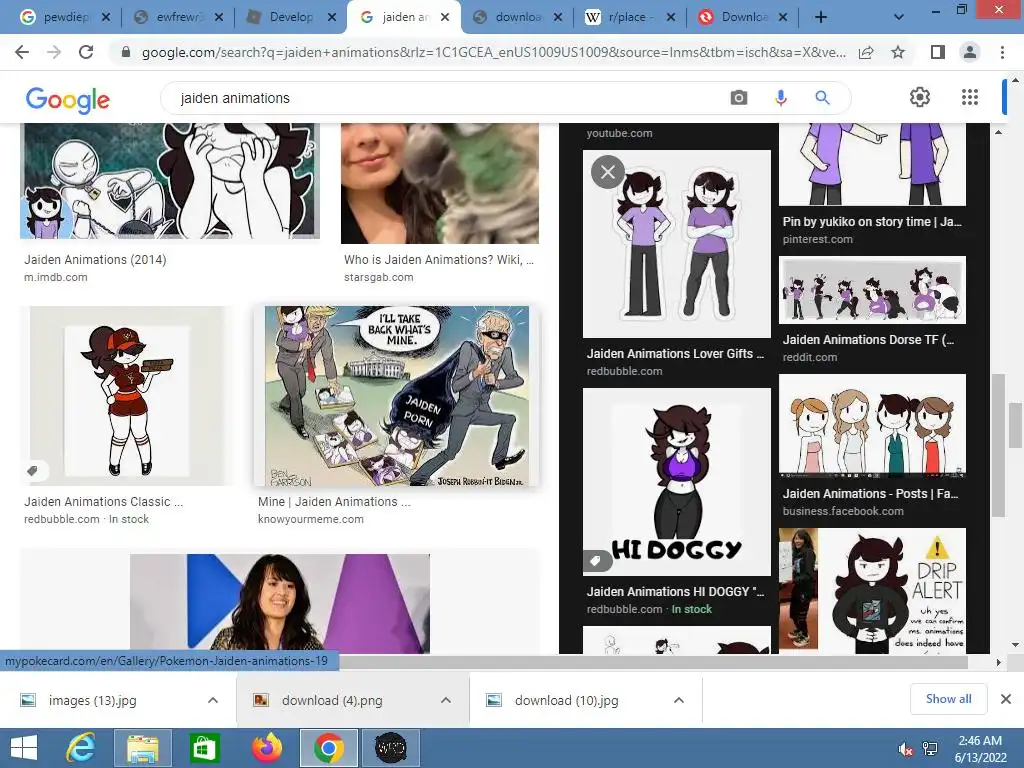Viewport: 1024px width, 768px height.
Task: Click the Google logo
Action: (x=67, y=99)
